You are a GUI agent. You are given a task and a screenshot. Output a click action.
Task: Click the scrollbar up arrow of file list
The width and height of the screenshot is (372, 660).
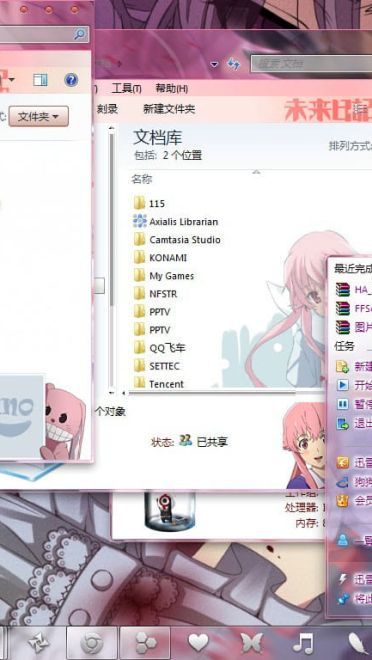click(112, 128)
